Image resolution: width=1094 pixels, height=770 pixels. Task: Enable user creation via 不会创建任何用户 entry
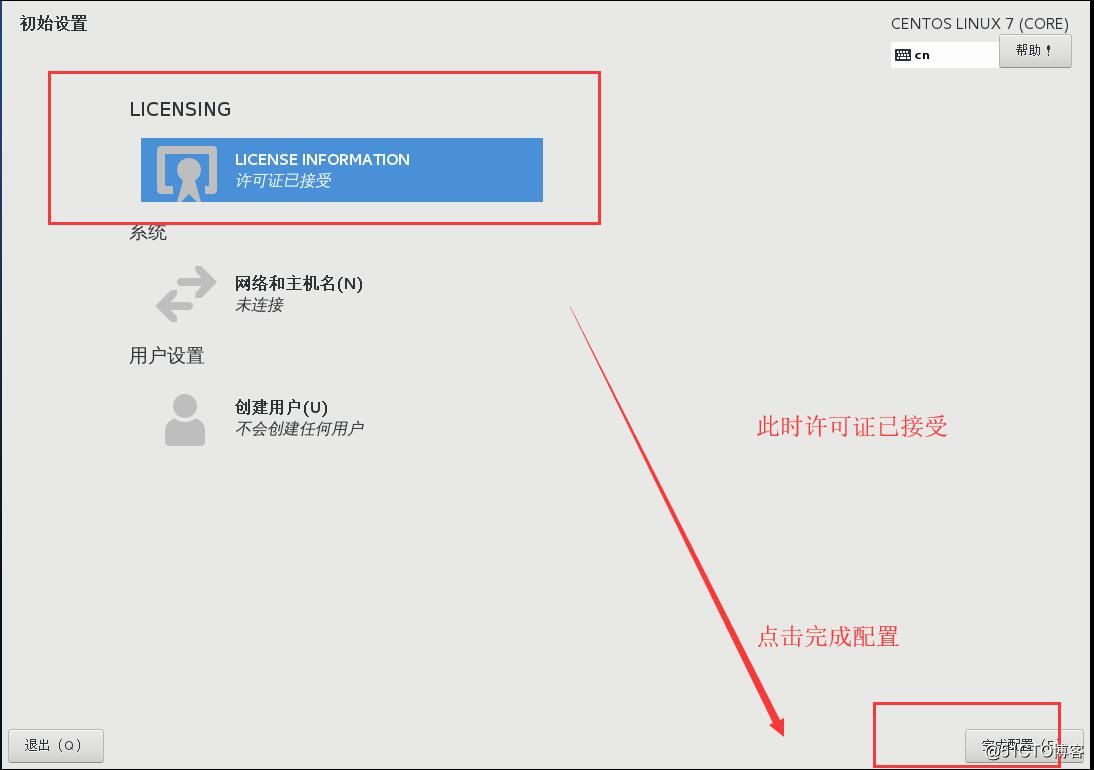click(300, 429)
